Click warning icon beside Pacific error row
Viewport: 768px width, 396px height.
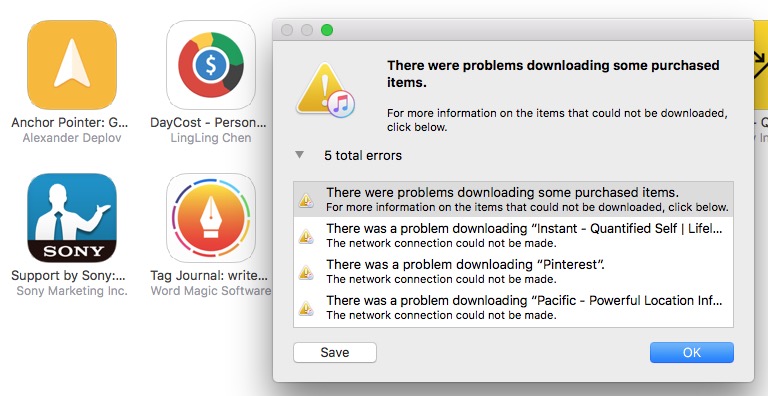pyautogui.click(x=306, y=308)
